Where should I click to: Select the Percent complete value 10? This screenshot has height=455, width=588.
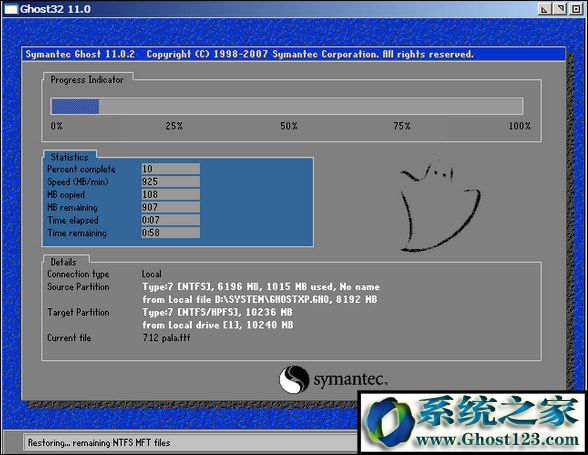(x=171, y=169)
